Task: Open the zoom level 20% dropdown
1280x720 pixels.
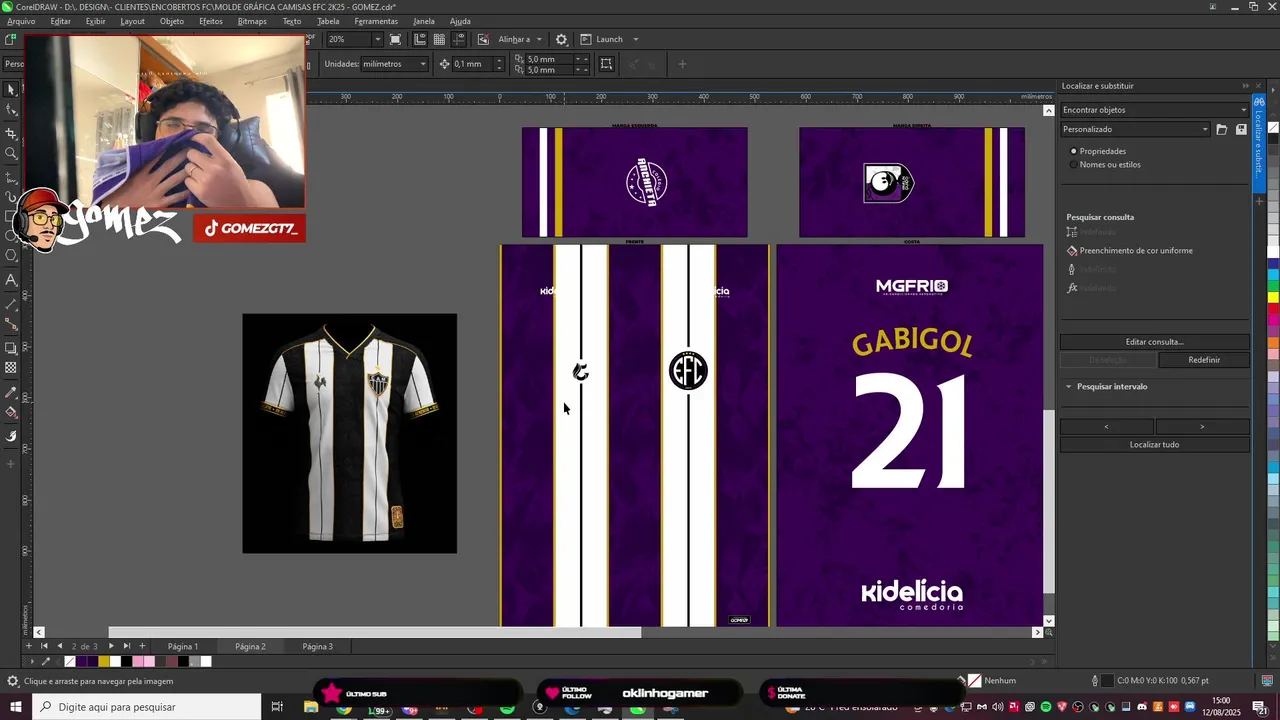Action: tap(377, 39)
